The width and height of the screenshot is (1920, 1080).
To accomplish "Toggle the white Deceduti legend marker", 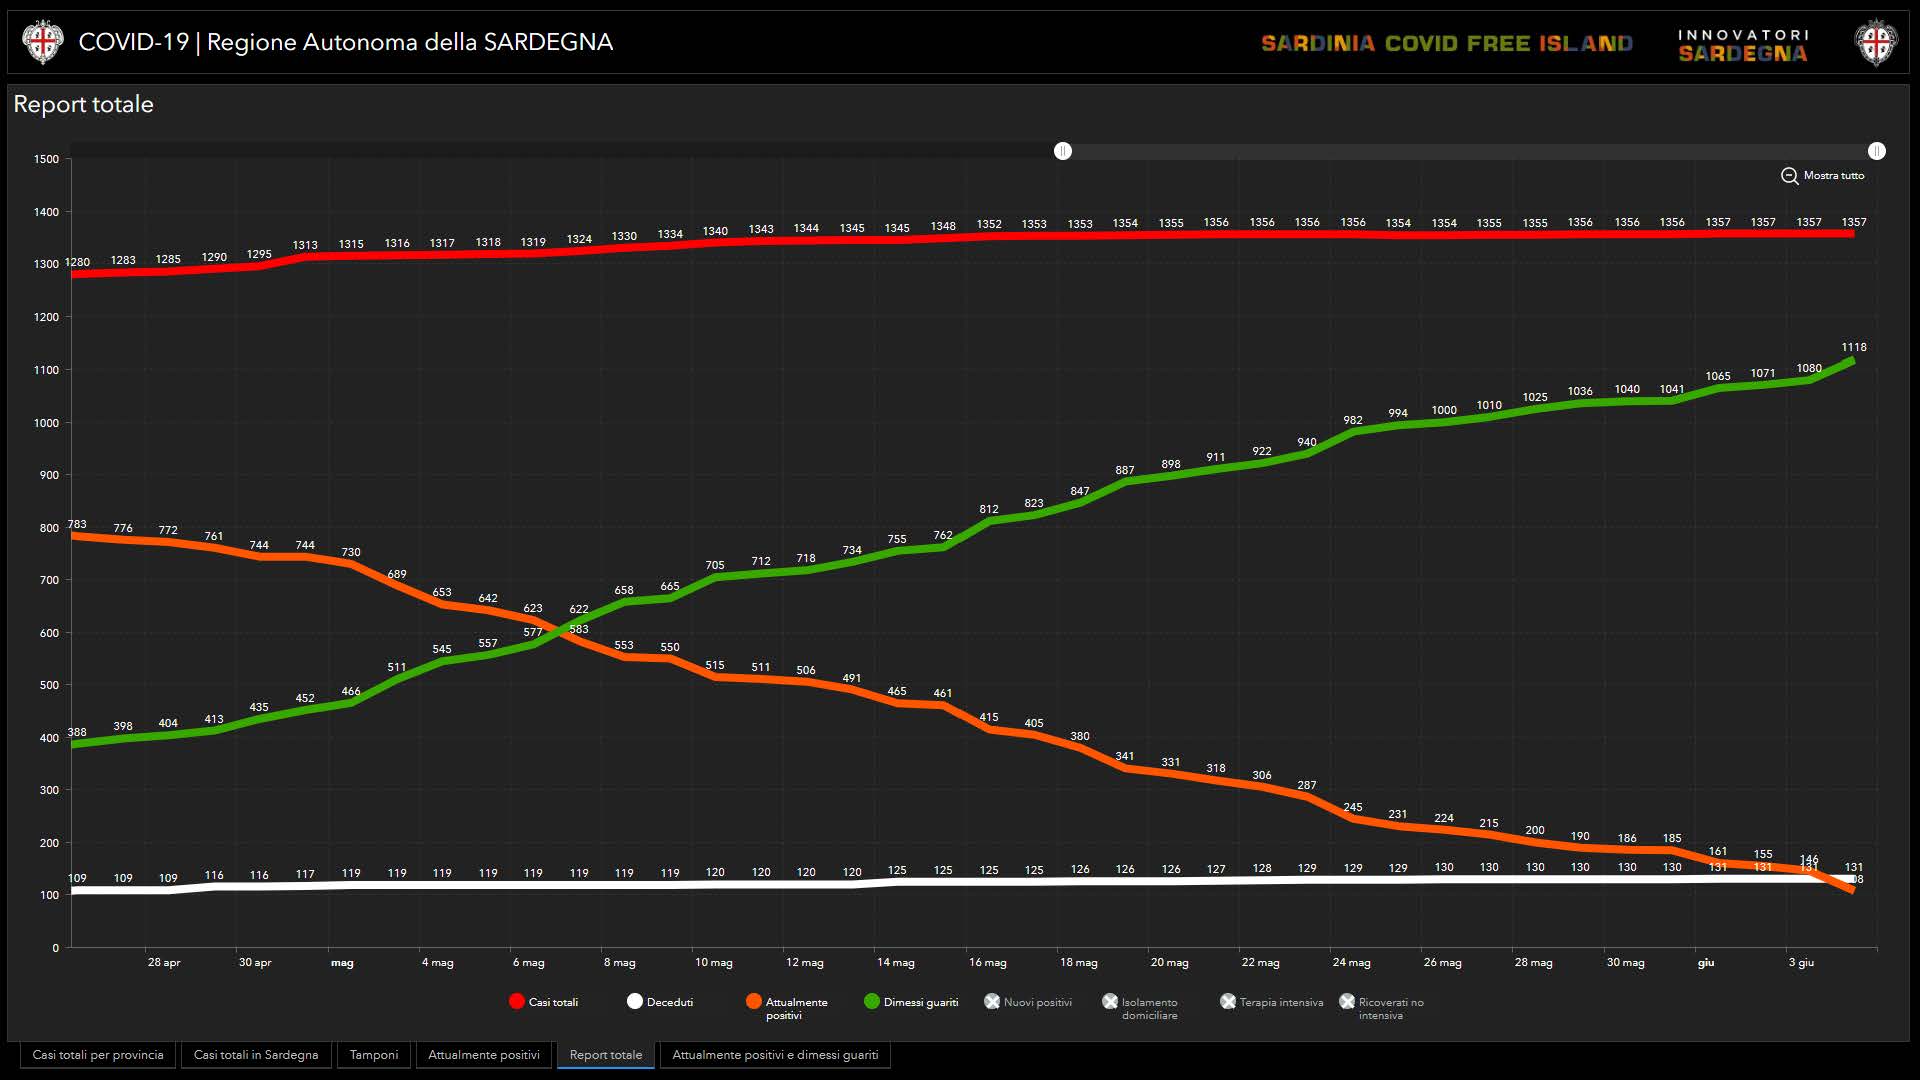I will (x=635, y=1002).
